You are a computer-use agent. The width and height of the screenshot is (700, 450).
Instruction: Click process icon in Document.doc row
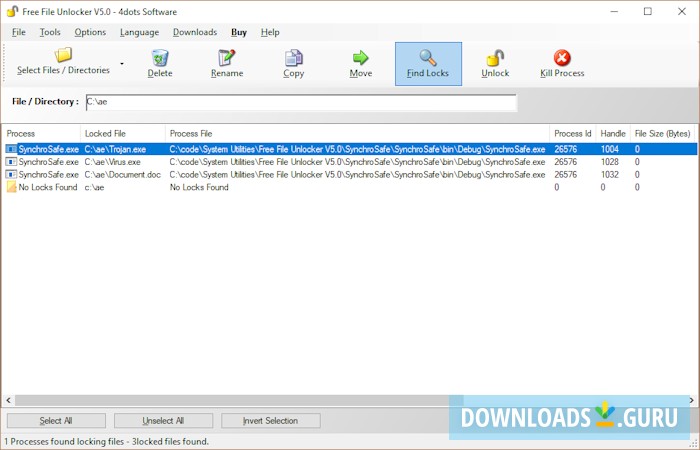click(x=11, y=175)
